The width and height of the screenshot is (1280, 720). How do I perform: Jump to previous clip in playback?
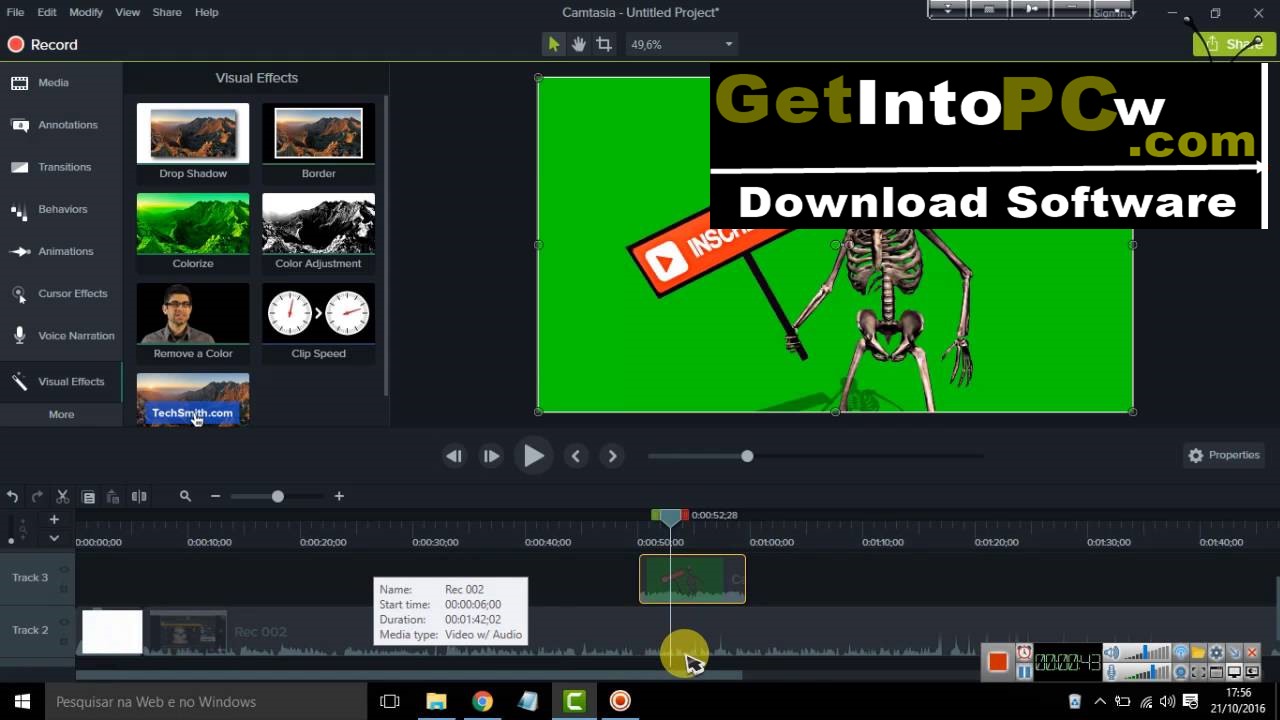(575, 456)
